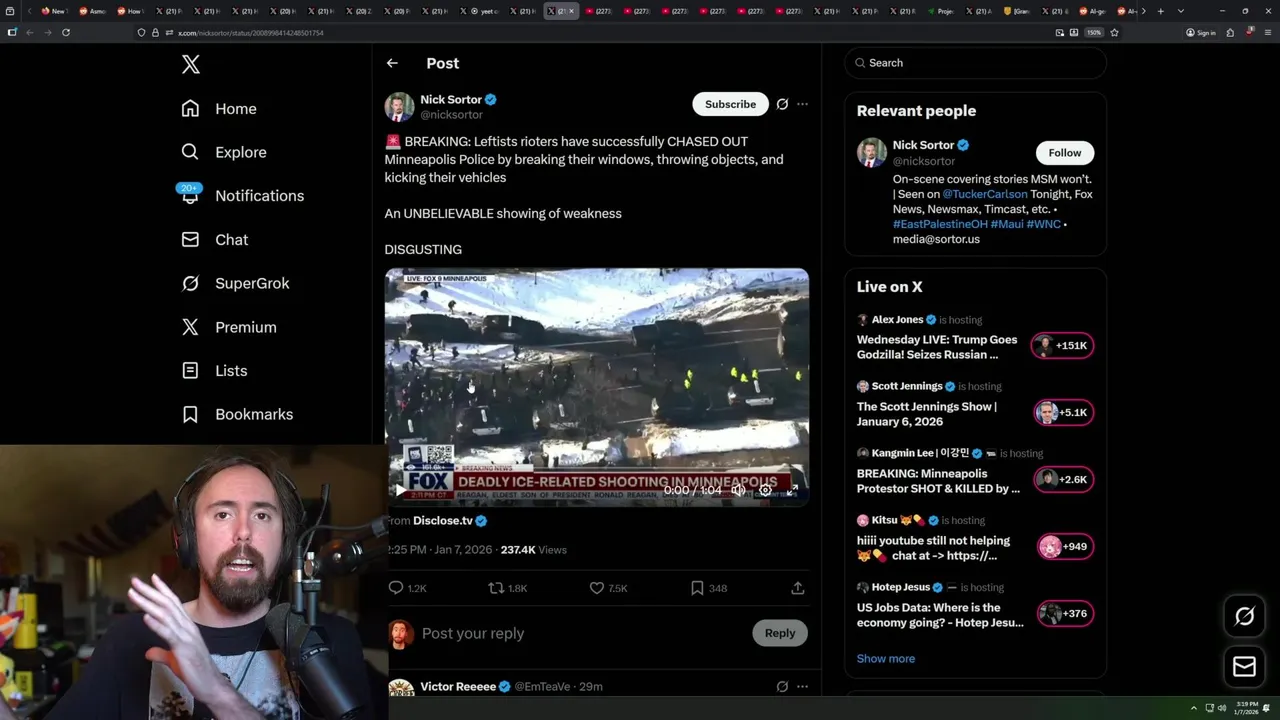This screenshot has height=720, width=1280.
Task: Open the floating Messages envelope button
Action: (x=1244, y=667)
